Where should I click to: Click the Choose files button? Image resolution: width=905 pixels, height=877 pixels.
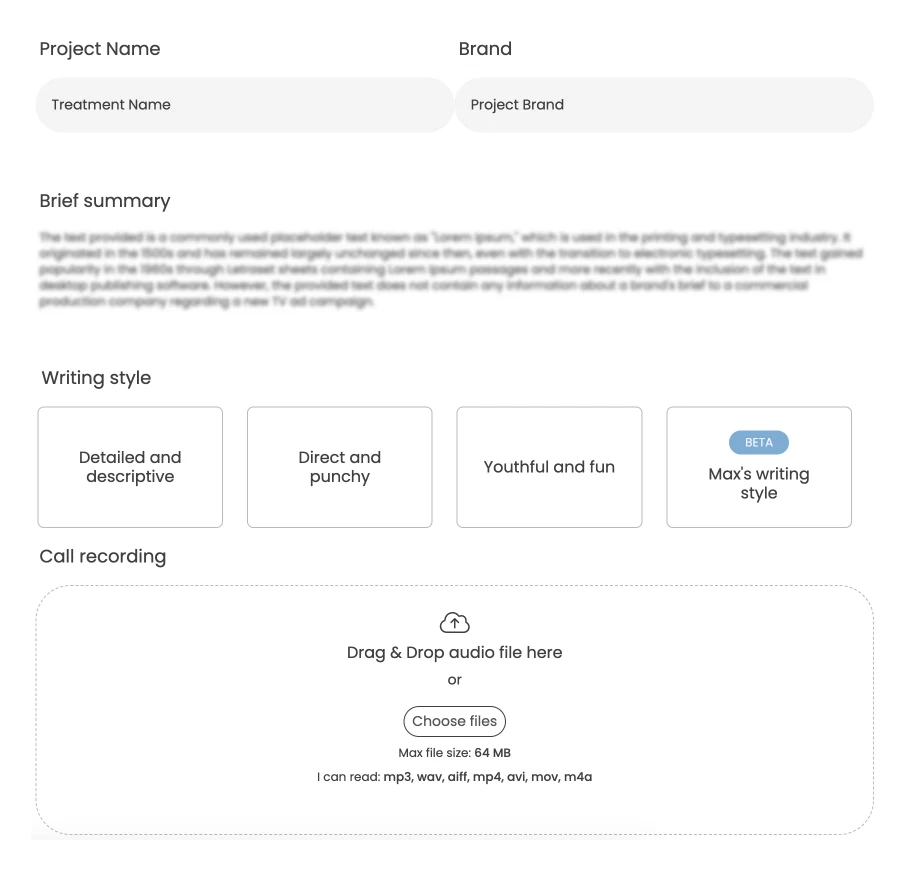pos(454,721)
